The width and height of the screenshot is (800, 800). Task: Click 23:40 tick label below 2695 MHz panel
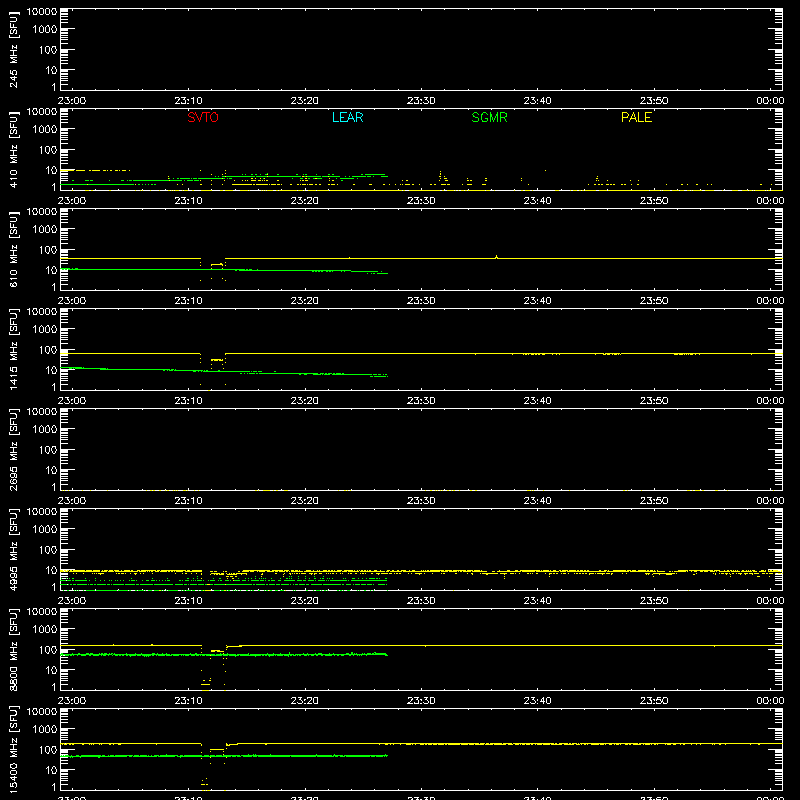click(x=537, y=501)
